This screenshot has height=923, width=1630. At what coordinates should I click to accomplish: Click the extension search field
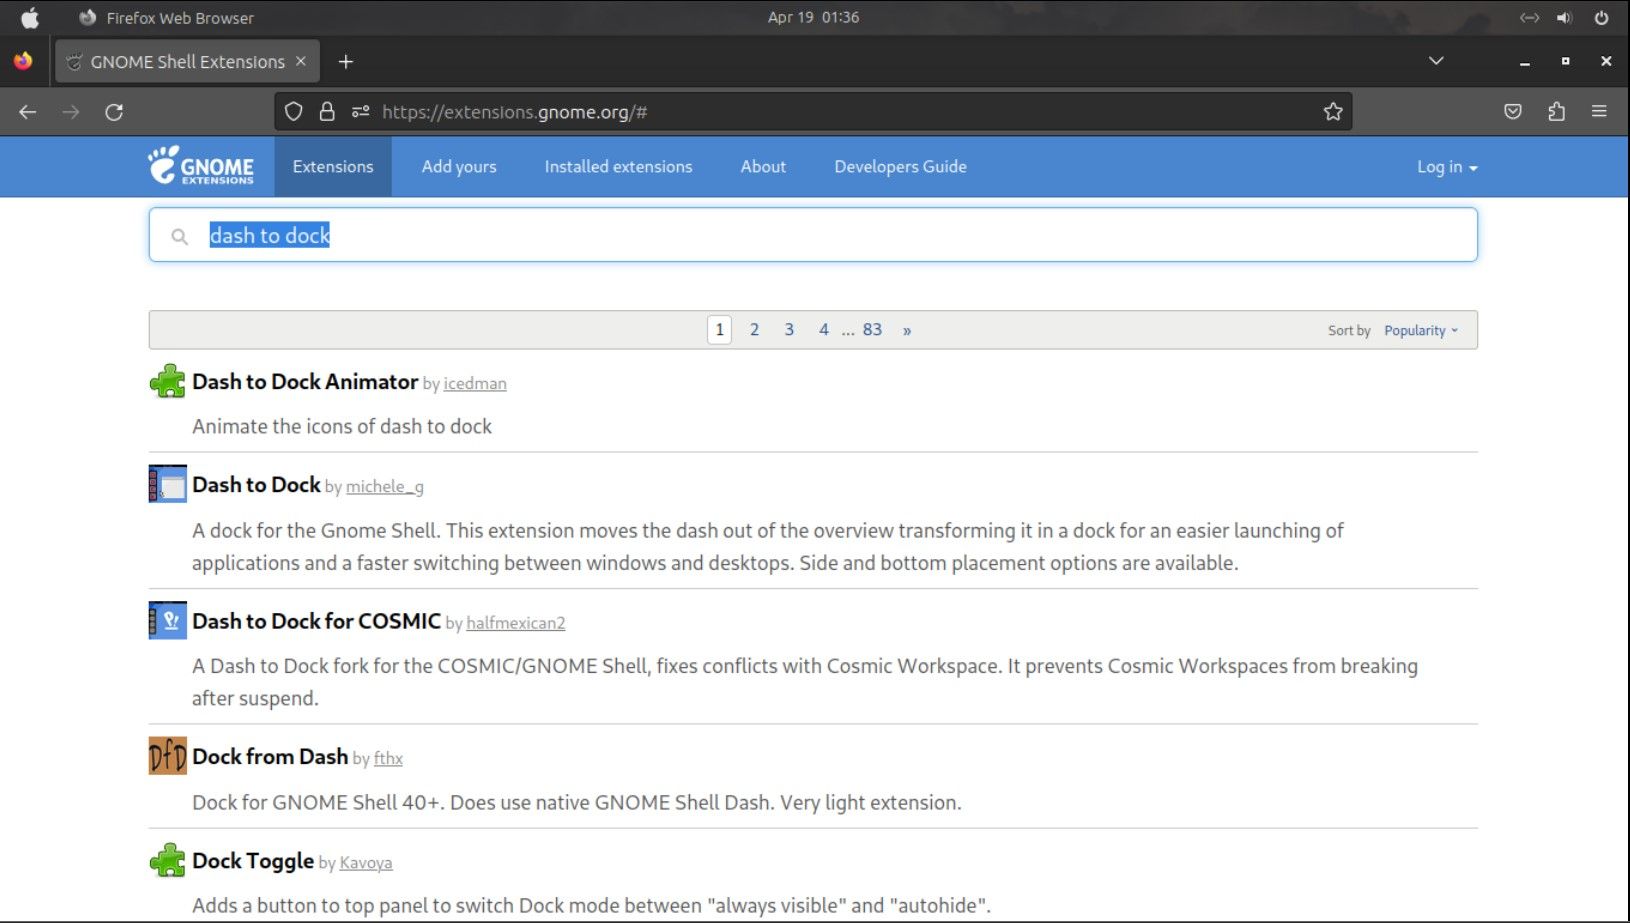[812, 236]
